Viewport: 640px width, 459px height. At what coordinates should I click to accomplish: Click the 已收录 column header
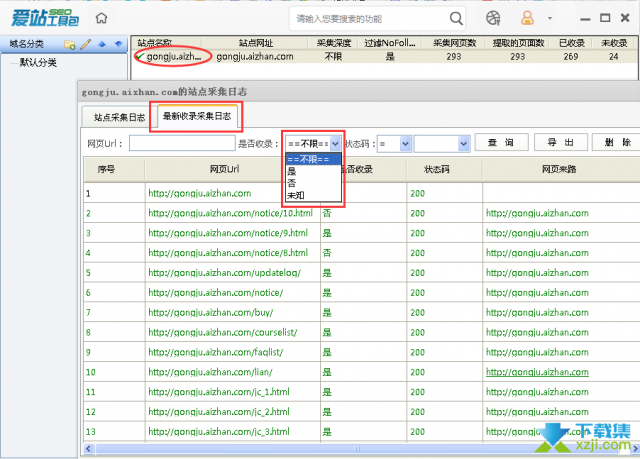571,43
